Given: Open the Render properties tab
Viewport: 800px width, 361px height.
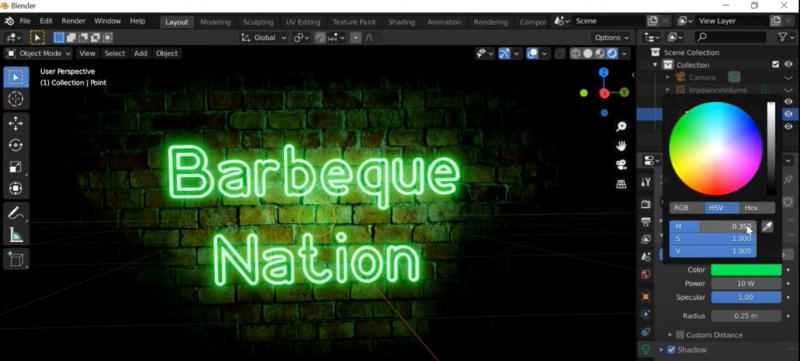Looking at the screenshot, I should (646, 204).
